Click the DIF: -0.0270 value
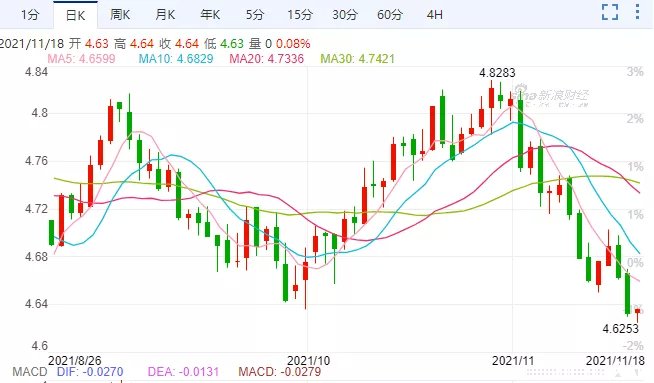Screen dimensions: 654x383 [x=90, y=372]
